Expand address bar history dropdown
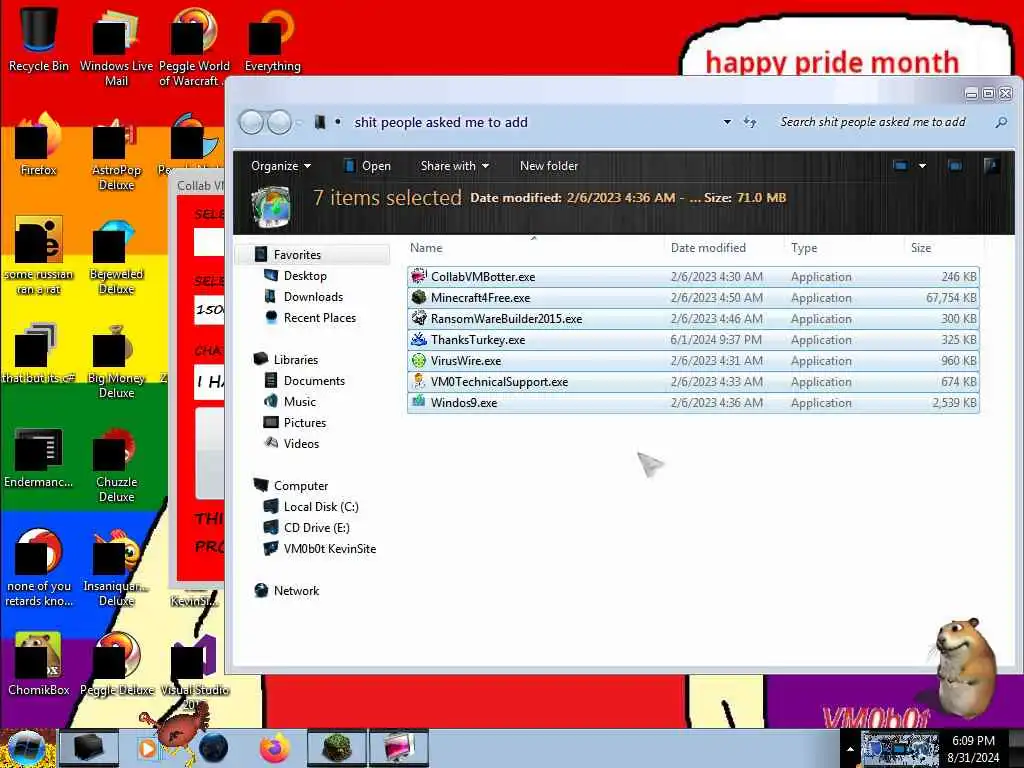The image size is (1024, 768). click(x=727, y=122)
